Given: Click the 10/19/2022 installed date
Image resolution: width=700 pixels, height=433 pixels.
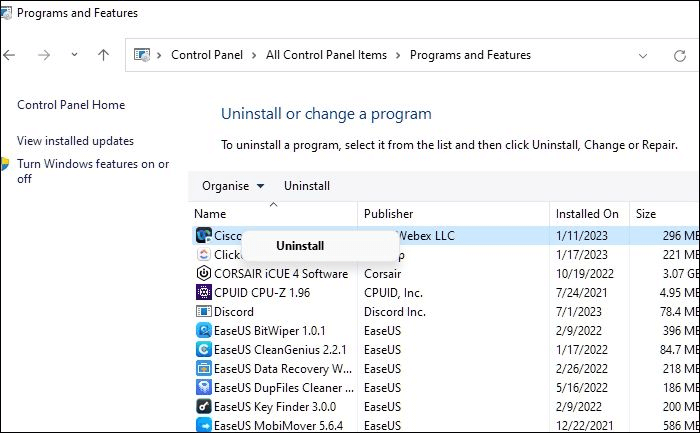Looking at the screenshot, I should coord(585,274).
